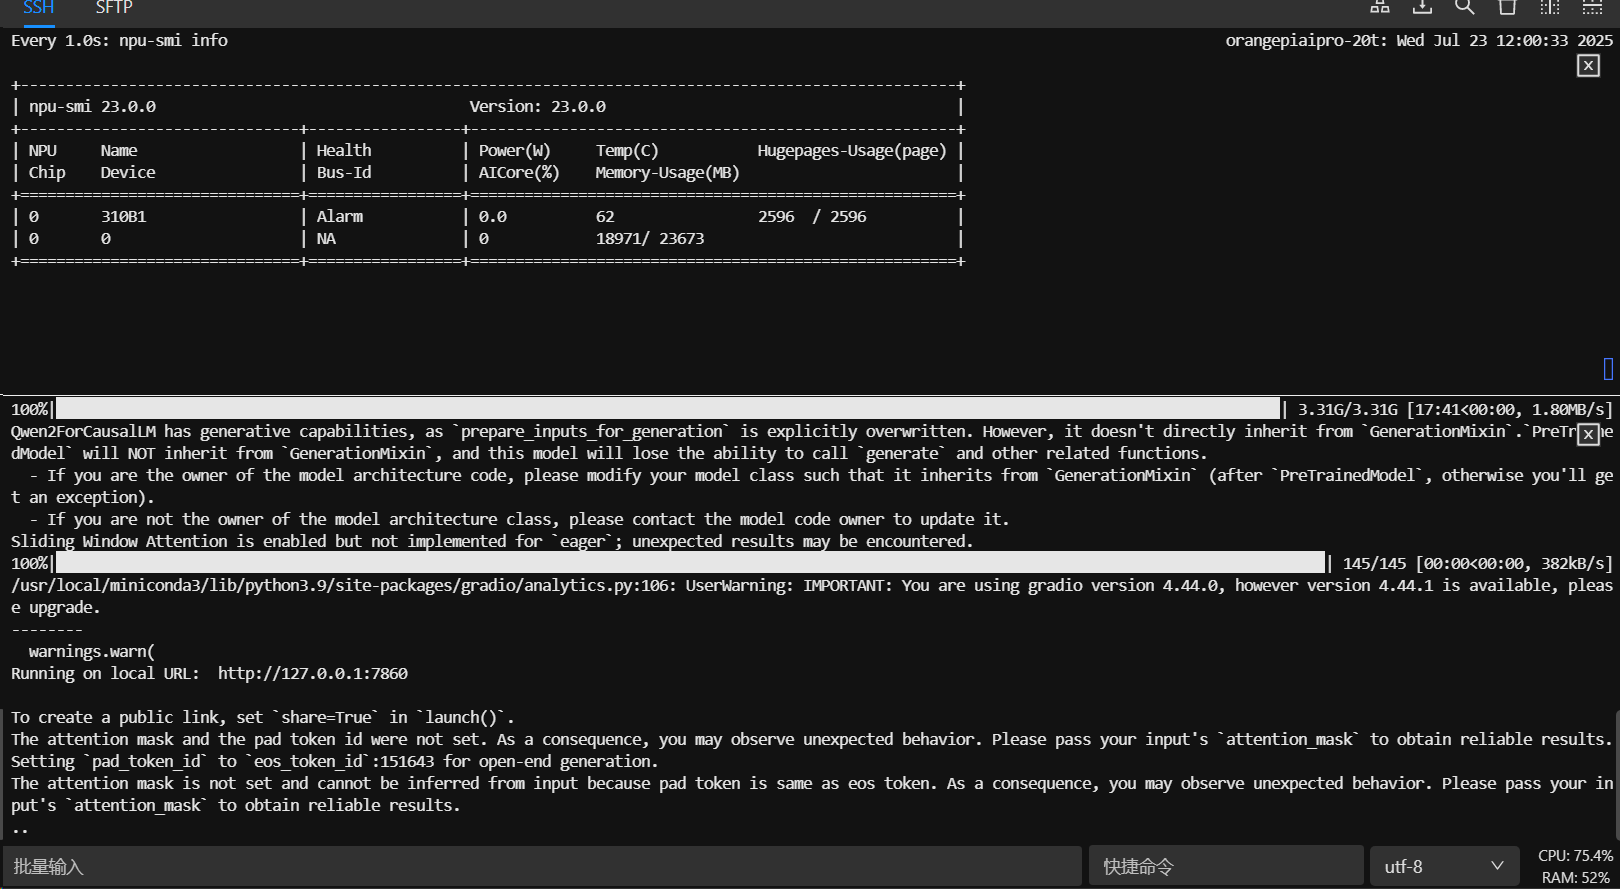Click the http://127.0.0.1:7860 local URL
Viewport: 1620px width, 889px height.
[313, 674]
